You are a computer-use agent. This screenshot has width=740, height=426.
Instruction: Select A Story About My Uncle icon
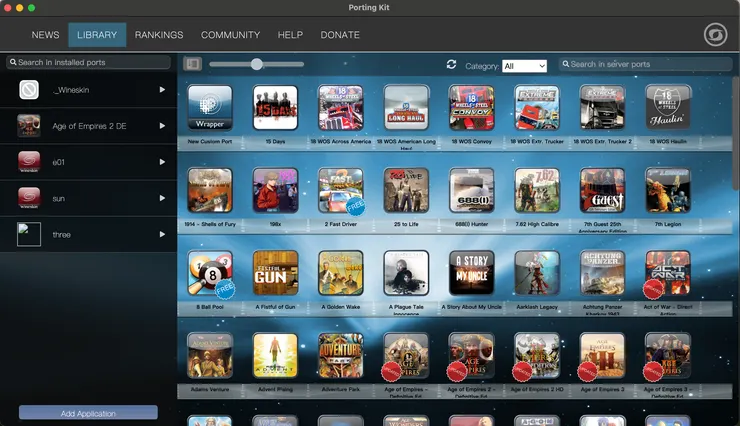click(471, 273)
